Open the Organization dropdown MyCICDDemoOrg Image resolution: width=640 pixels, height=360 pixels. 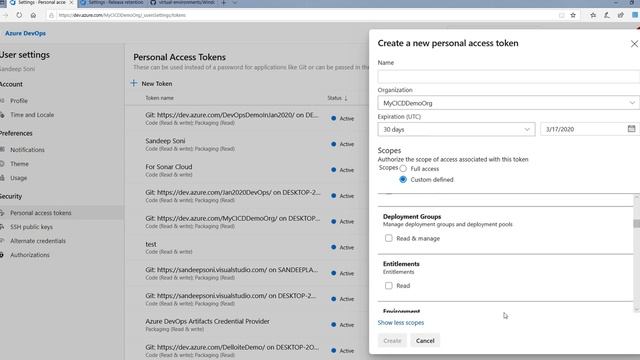508,103
